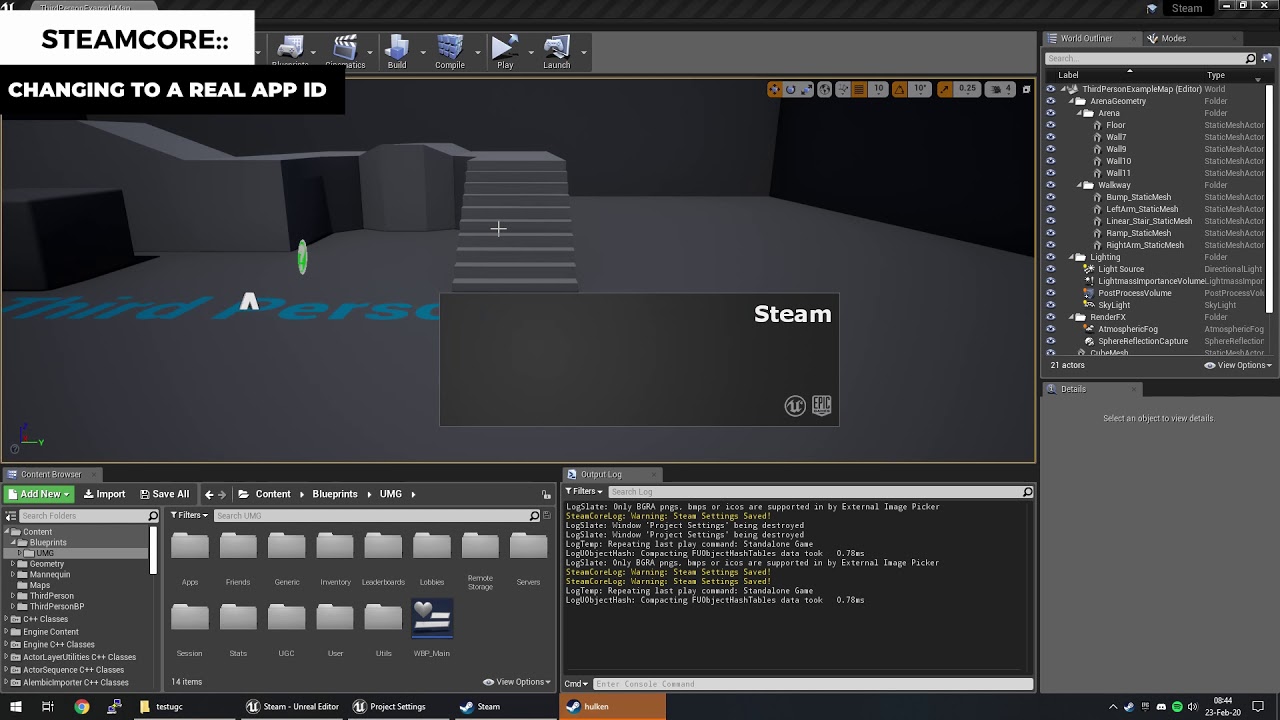Hide the Light Source actor

click(x=1050, y=269)
